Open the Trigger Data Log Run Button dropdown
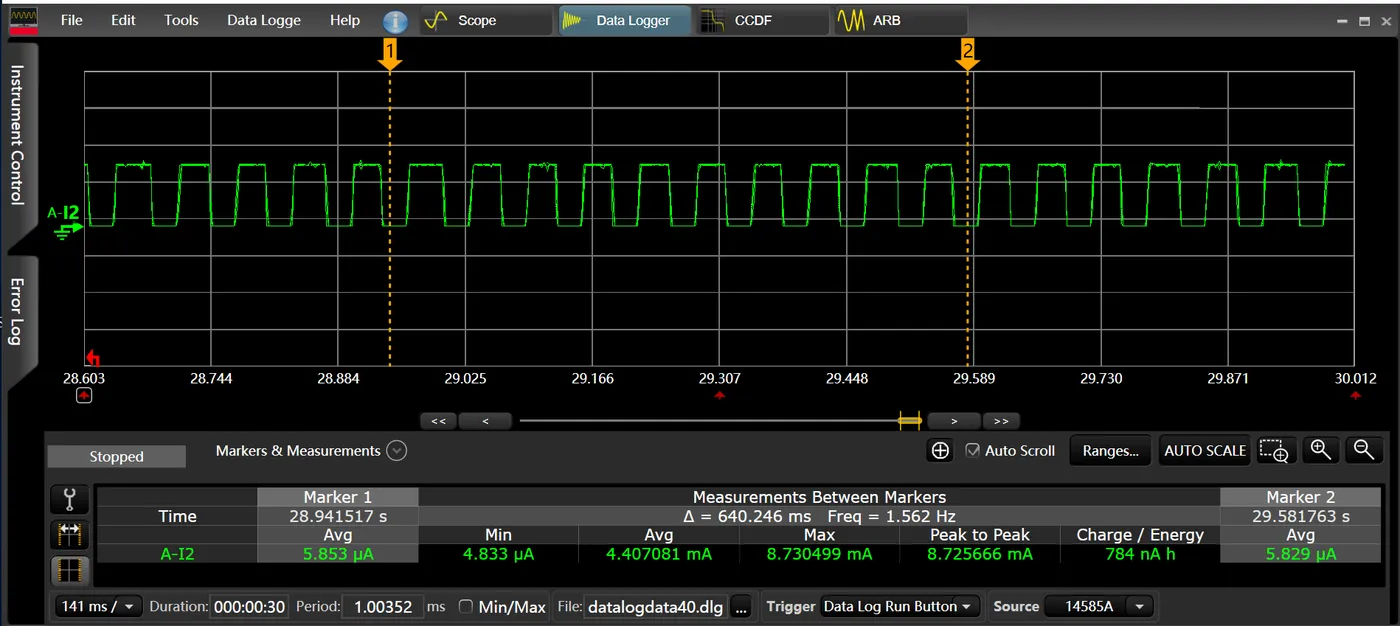1400x626 pixels. tap(899, 606)
